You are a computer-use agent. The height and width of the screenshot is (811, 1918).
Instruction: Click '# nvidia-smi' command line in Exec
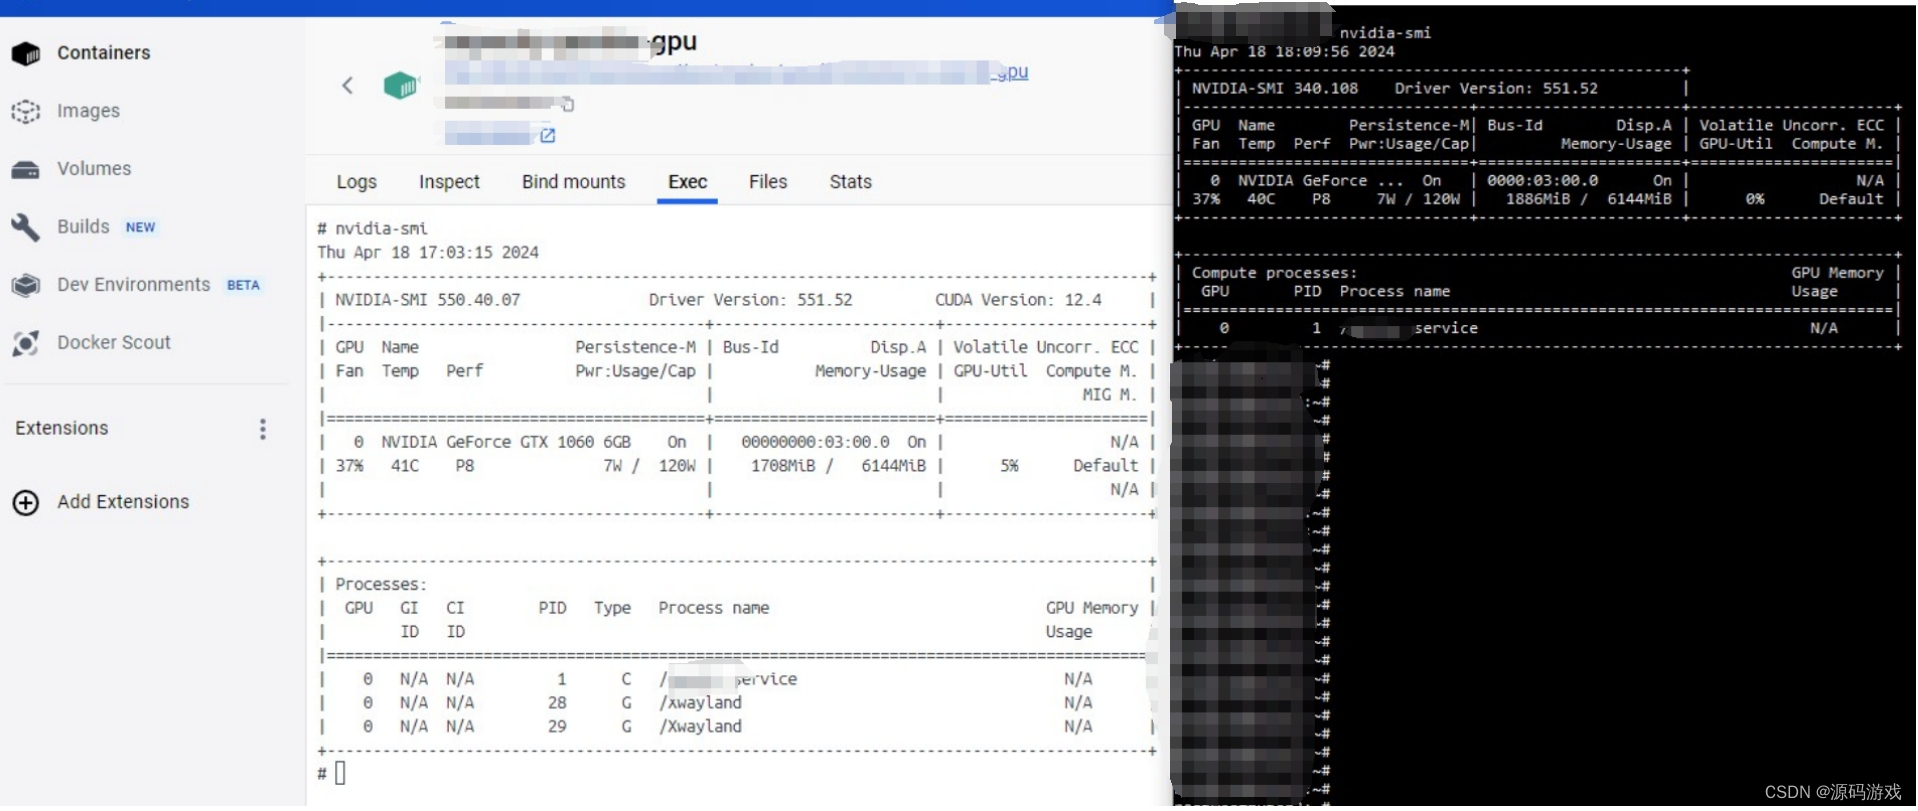coord(372,229)
